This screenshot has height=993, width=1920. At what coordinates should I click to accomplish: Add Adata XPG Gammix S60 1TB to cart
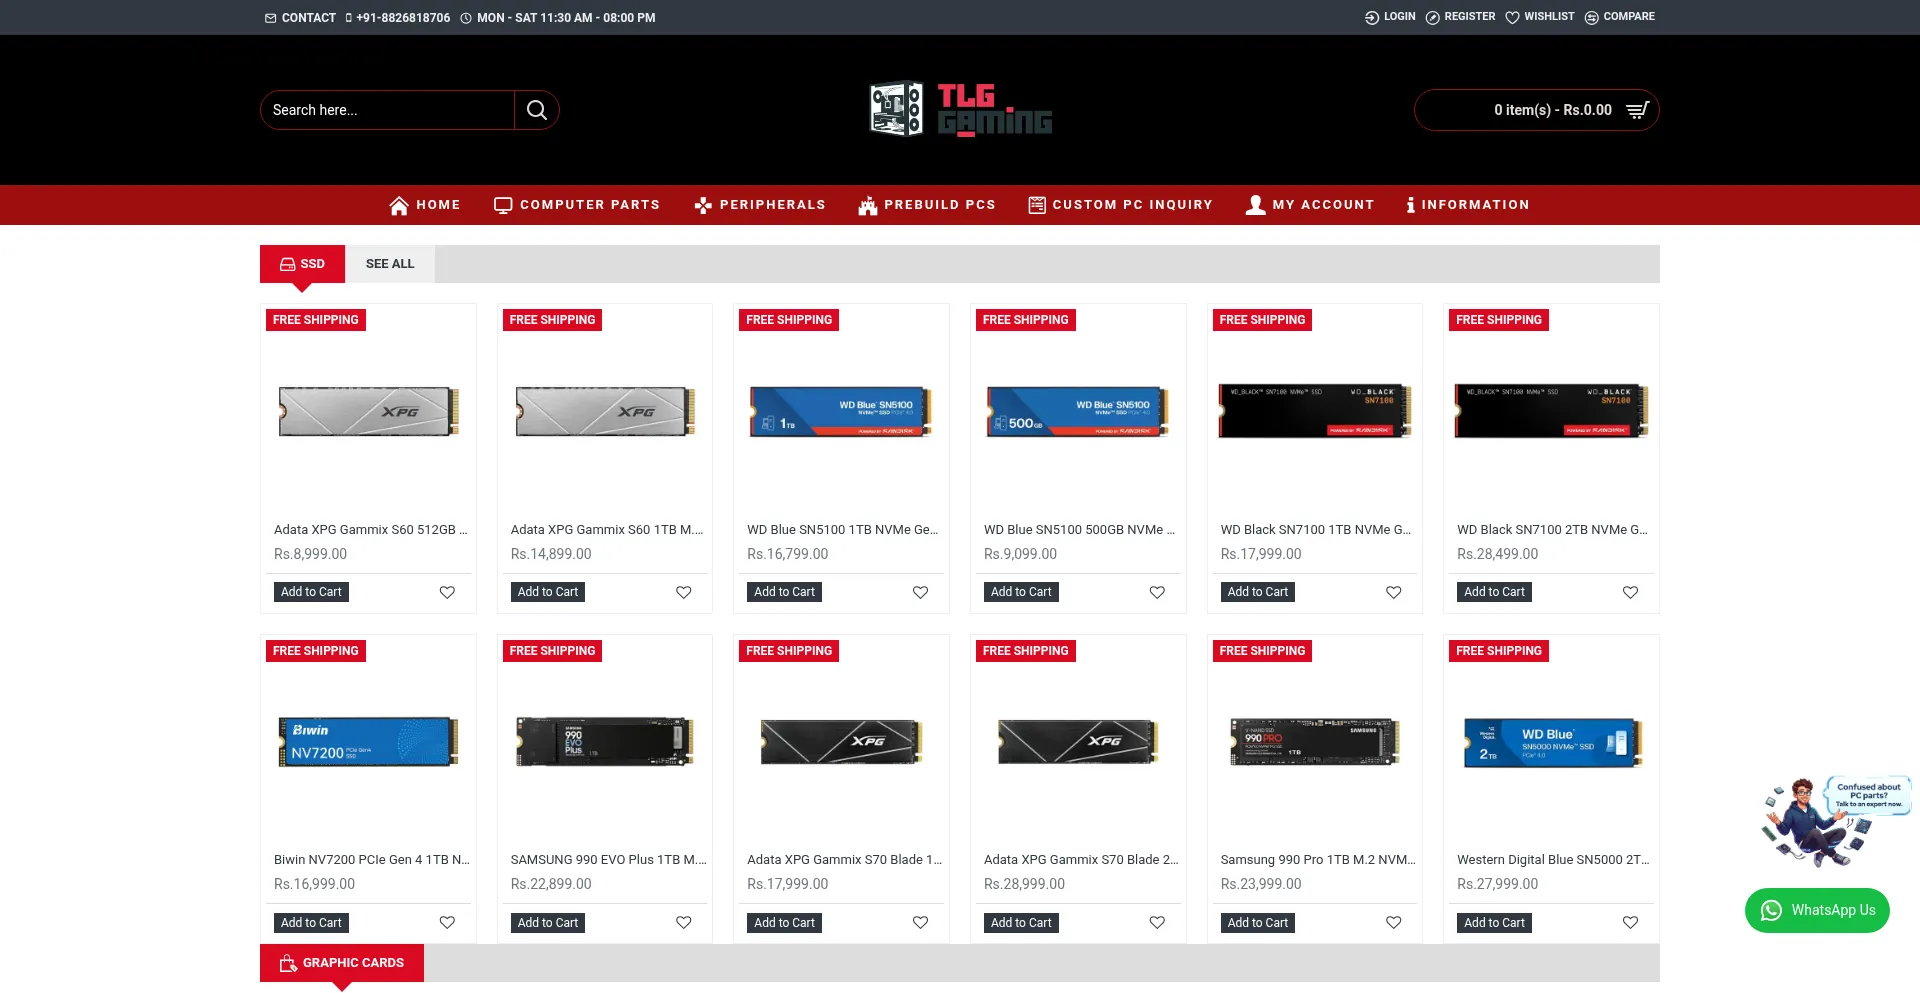click(x=548, y=592)
